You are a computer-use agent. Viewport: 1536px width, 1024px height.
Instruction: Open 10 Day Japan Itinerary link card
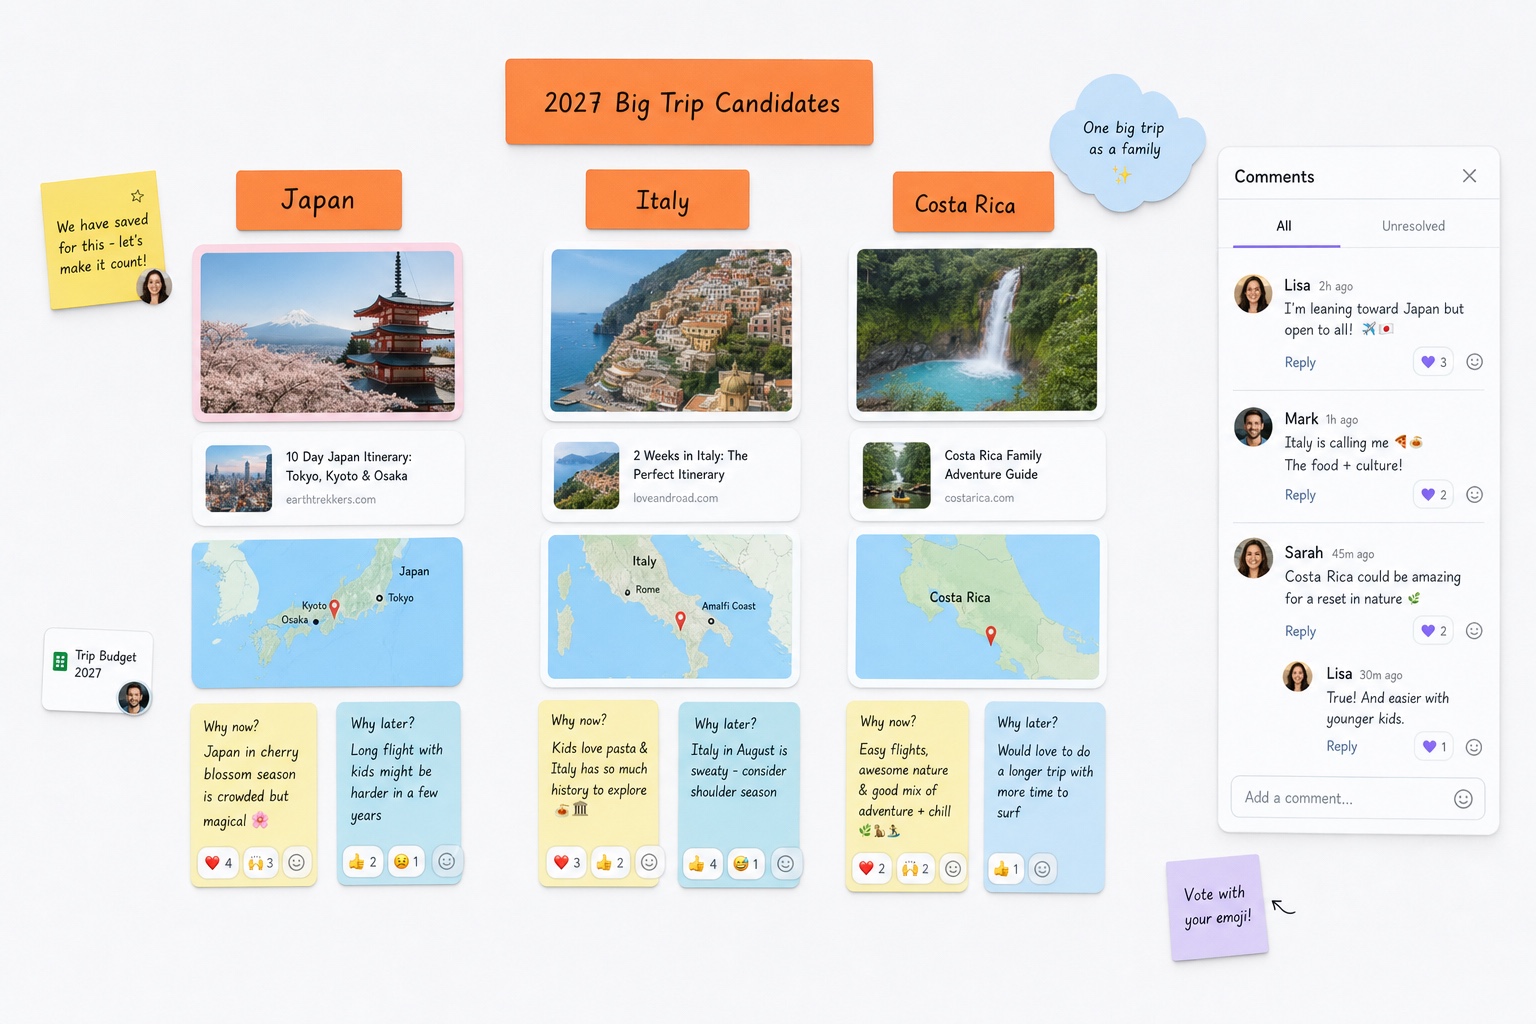(x=328, y=478)
